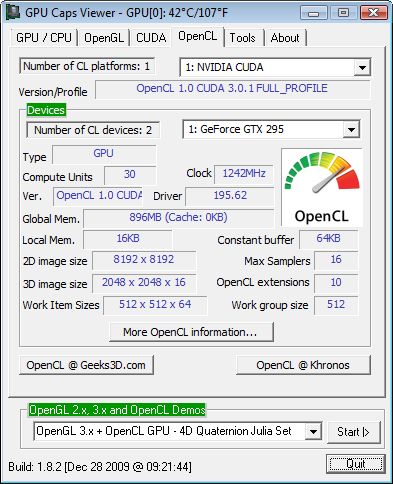Click the 'Max Samplers' label
Viewport: 393px width, 484px height.
(277, 261)
